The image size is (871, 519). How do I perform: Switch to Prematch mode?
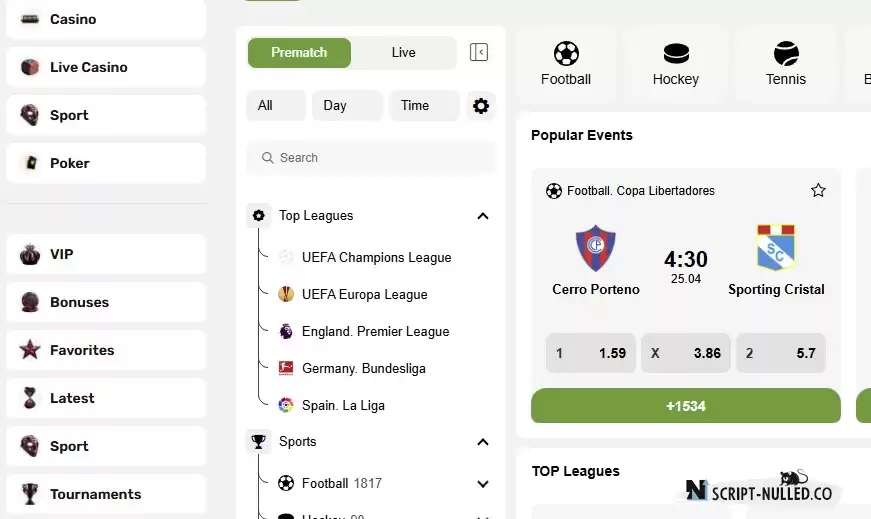[299, 53]
